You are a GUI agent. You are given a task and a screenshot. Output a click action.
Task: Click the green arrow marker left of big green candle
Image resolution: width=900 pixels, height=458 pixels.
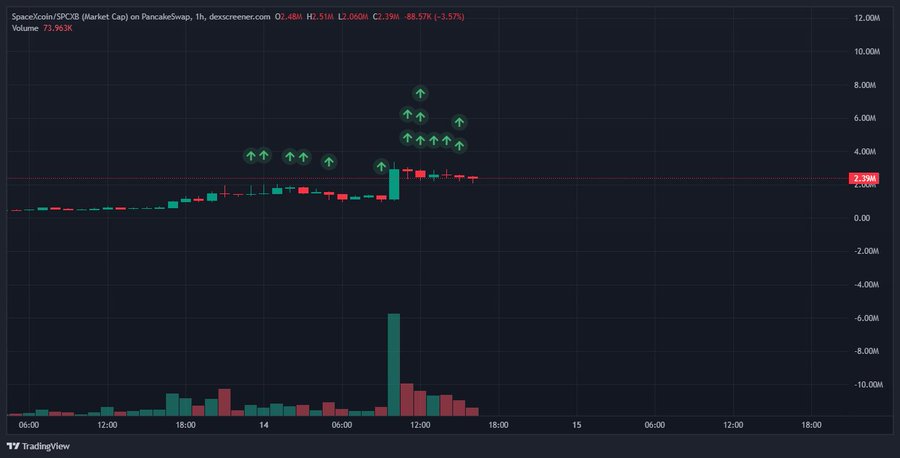381,167
